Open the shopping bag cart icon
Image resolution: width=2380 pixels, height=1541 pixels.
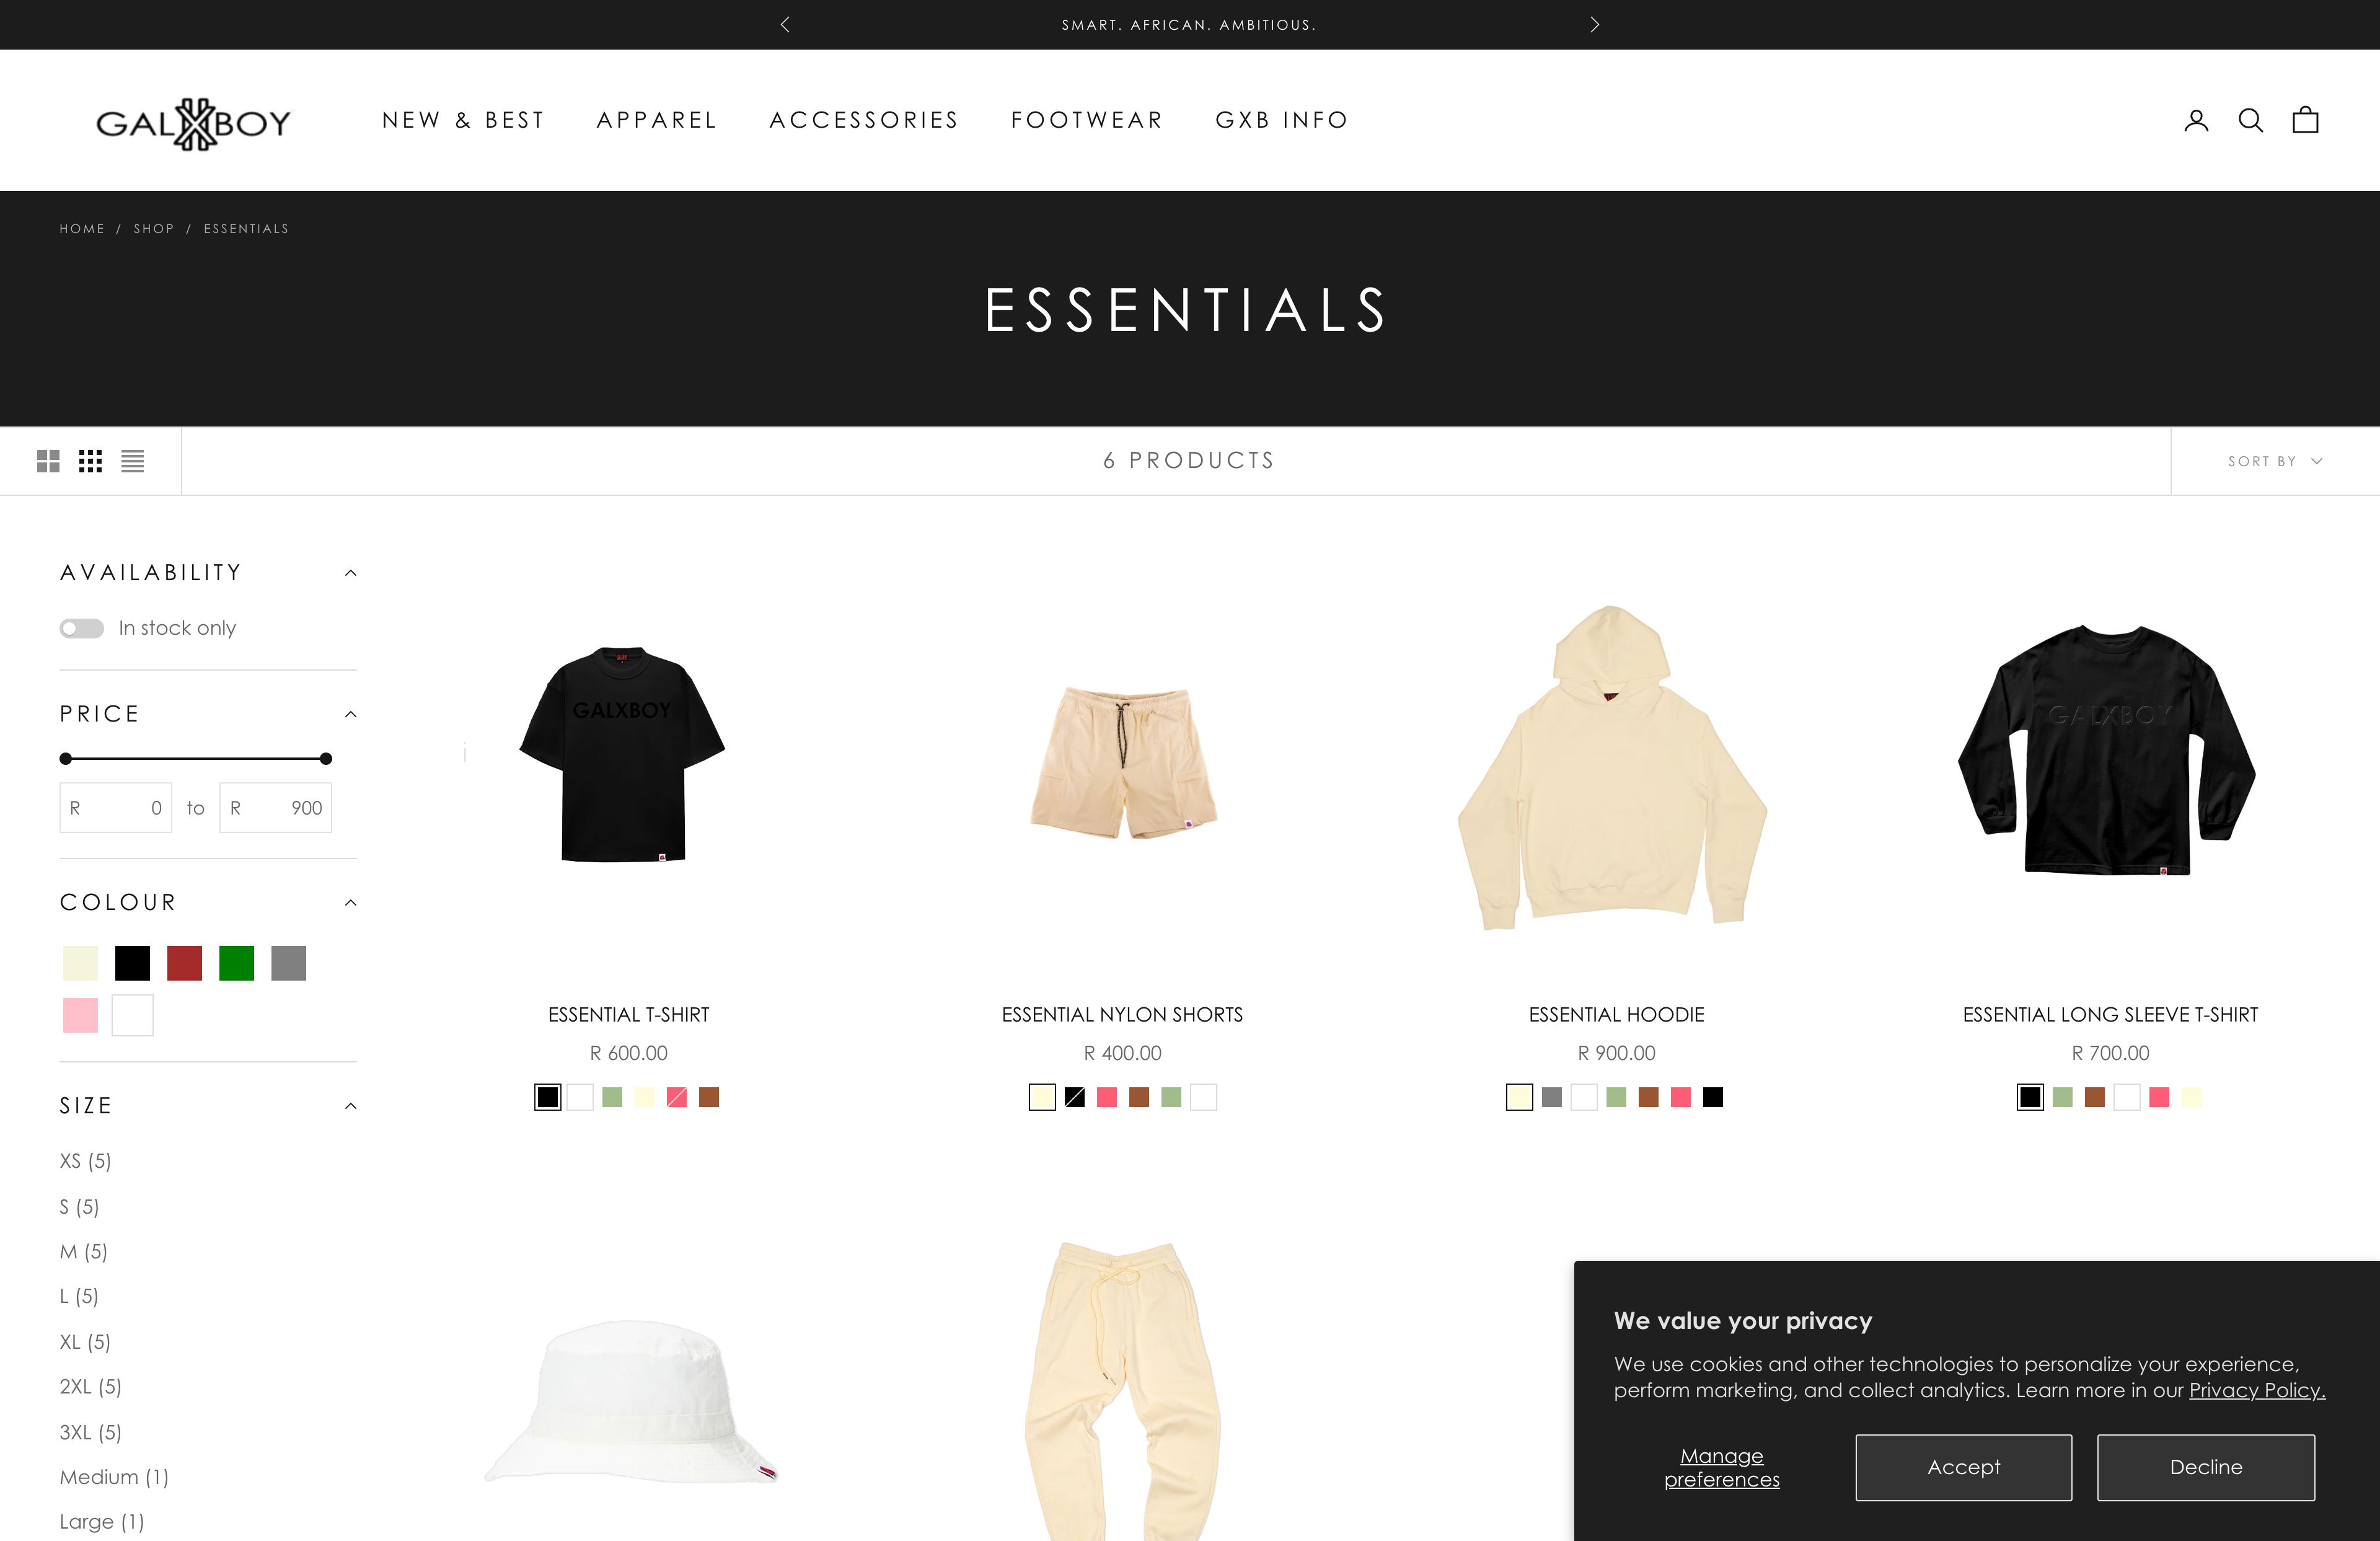[2305, 120]
